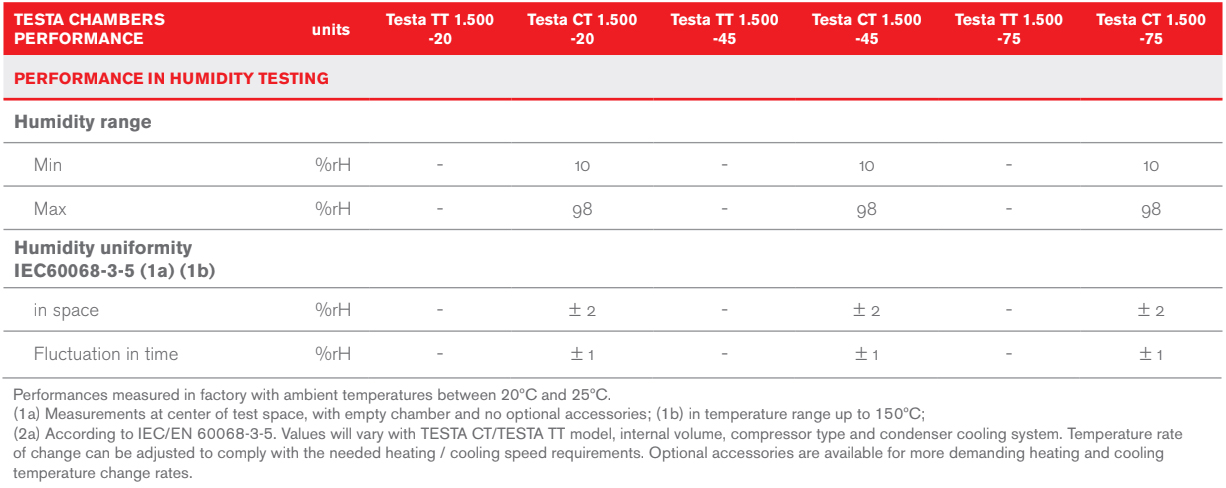Click the in space row label
1226x488 pixels.
click(66, 310)
